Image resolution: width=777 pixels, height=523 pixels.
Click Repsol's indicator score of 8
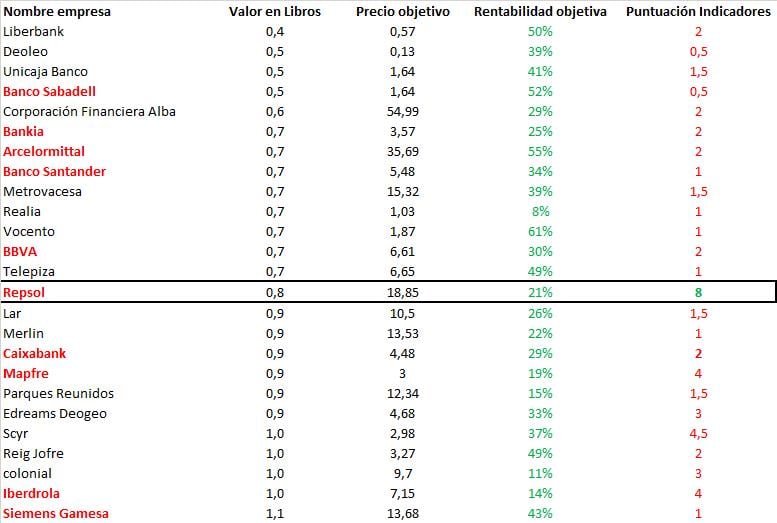[698, 293]
